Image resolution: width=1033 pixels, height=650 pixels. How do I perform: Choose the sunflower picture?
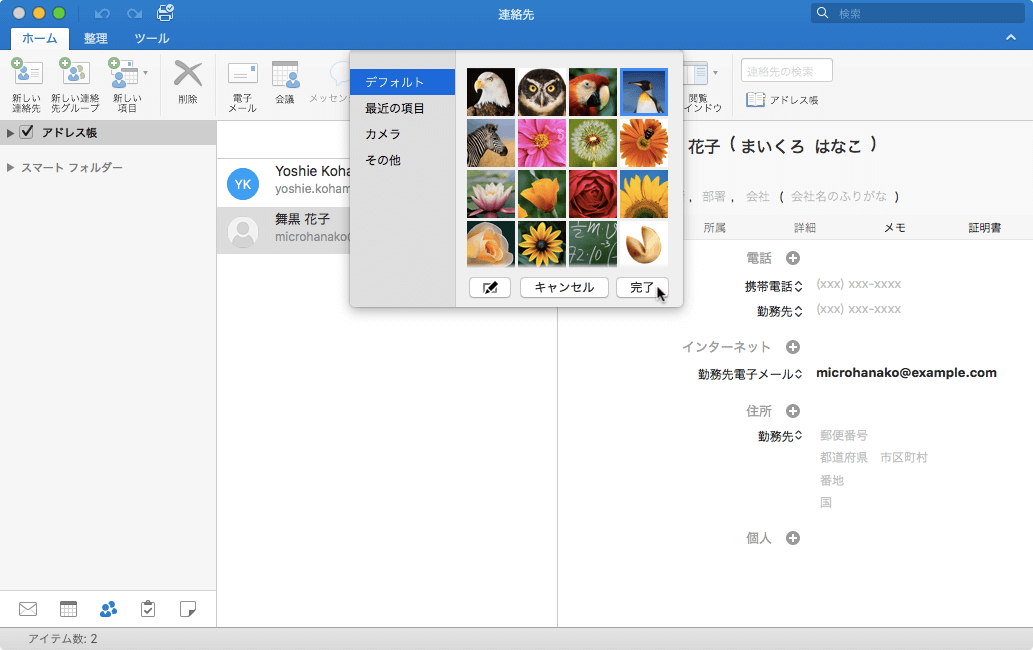(x=644, y=194)
